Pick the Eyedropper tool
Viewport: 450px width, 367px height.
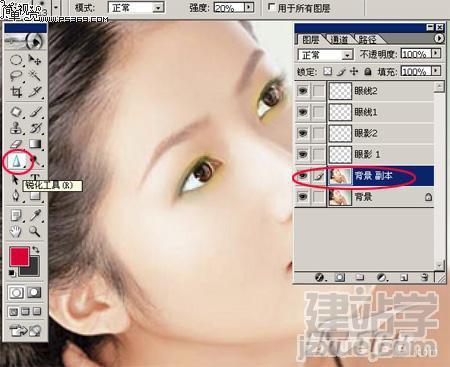click(x=35, y=215)
